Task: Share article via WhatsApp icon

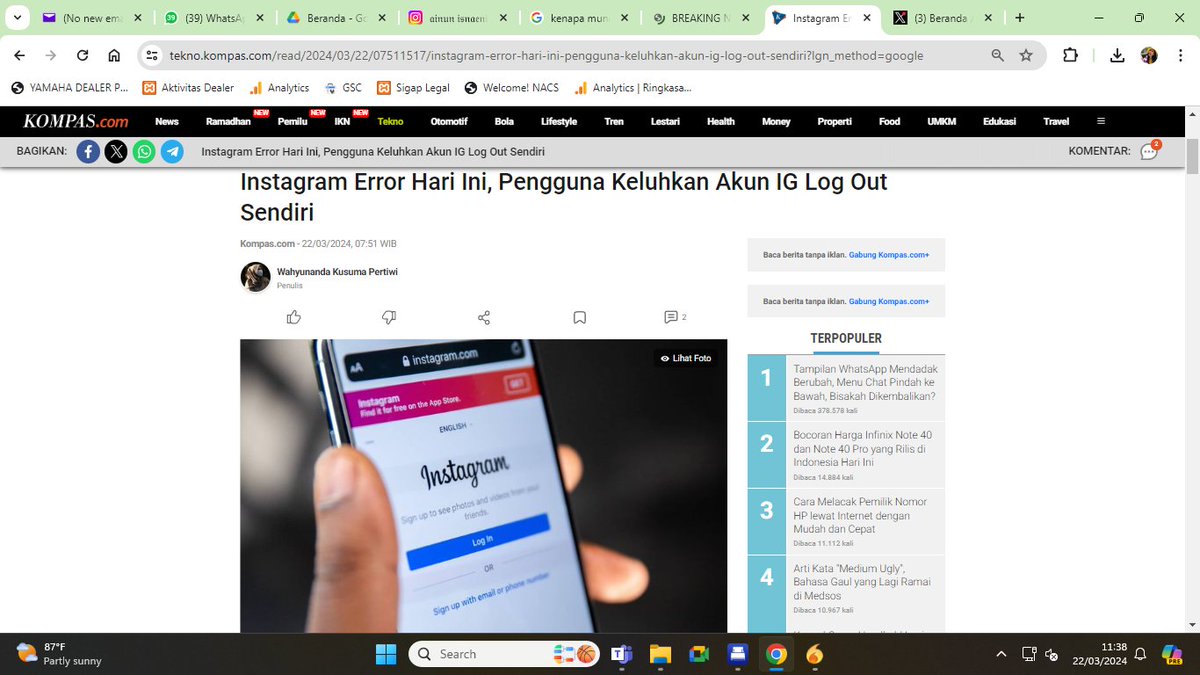Action: pyautogui.click(x=144, y=152)
